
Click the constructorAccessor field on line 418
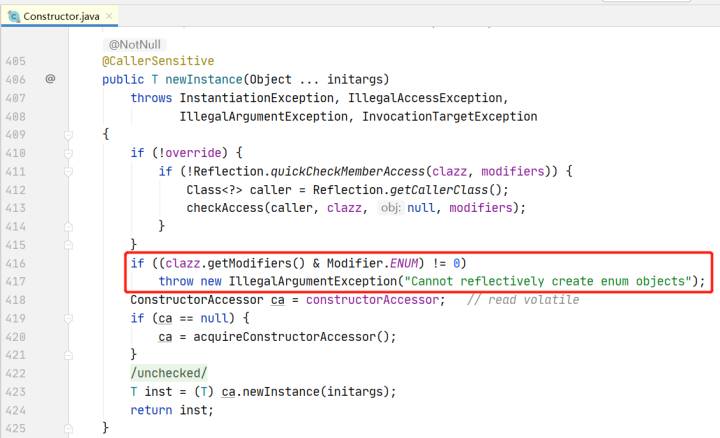(x=372, y=300)
